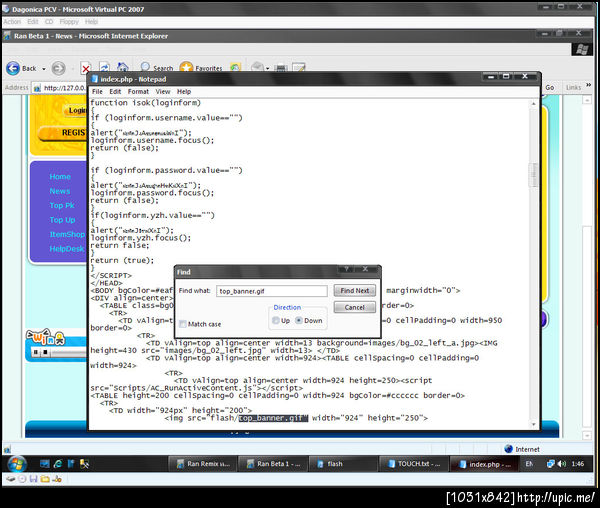Image resolution: width=600 pixels, height=508 pixels.
Task: Click the index.php taskbar button
Action: tap(484, 464)
